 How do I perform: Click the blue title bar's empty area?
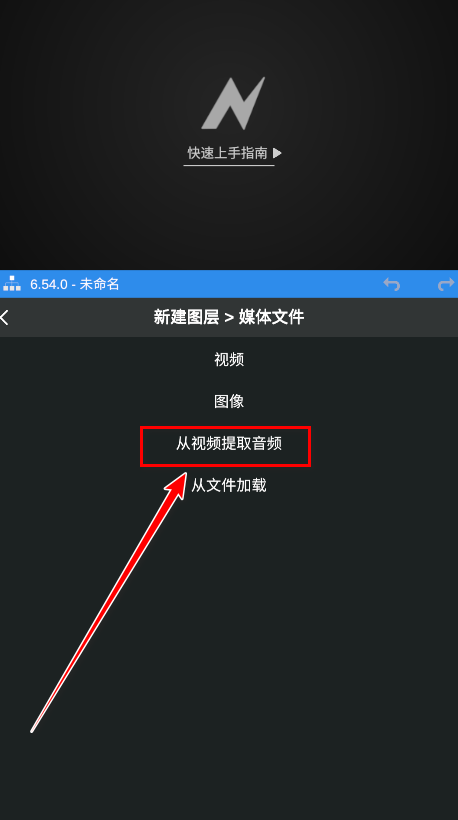[251, 284]
